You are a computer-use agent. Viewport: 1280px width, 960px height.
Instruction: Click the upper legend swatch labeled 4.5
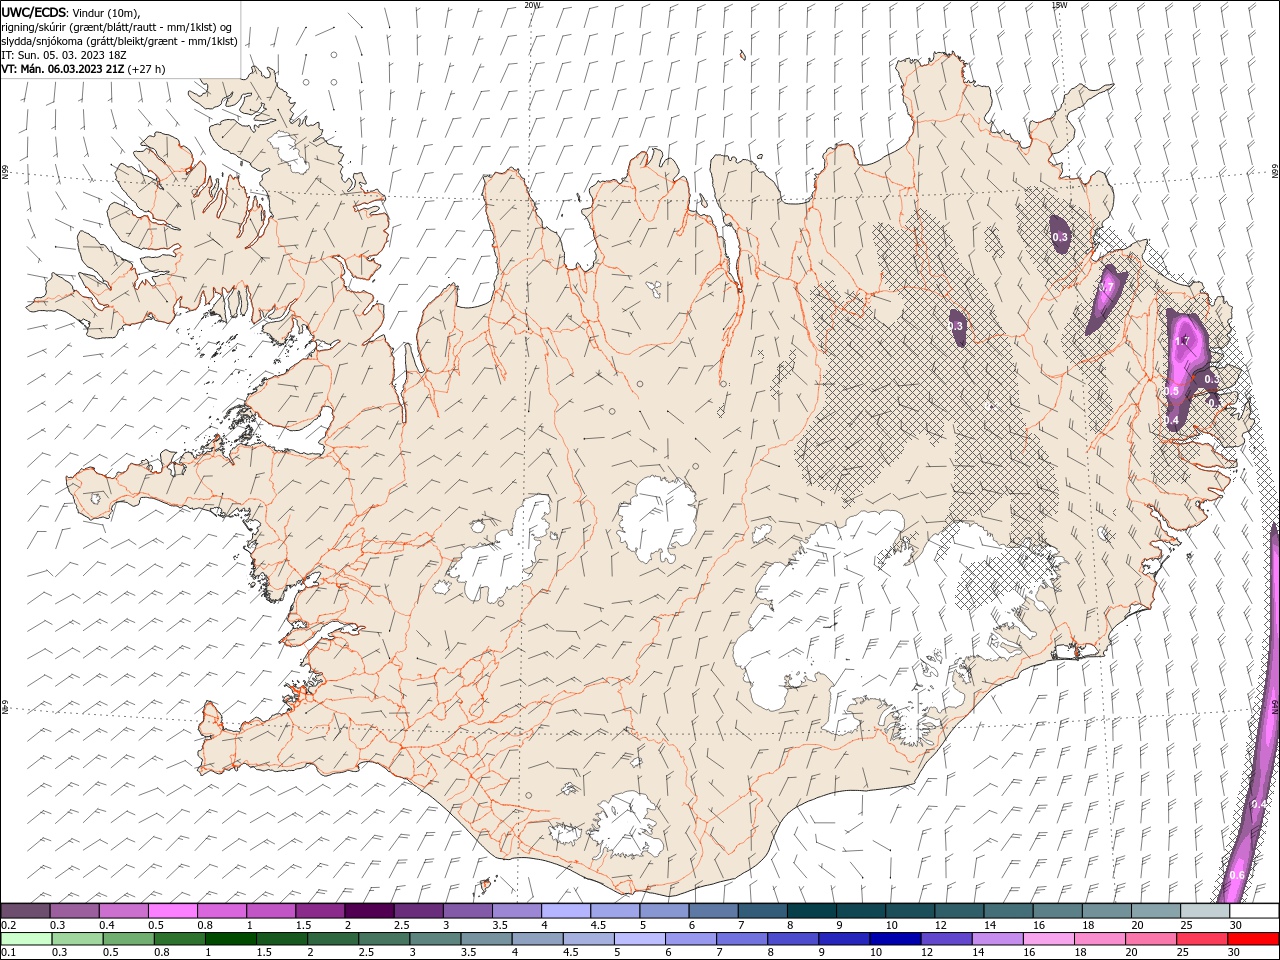click(x=615, y=911)
